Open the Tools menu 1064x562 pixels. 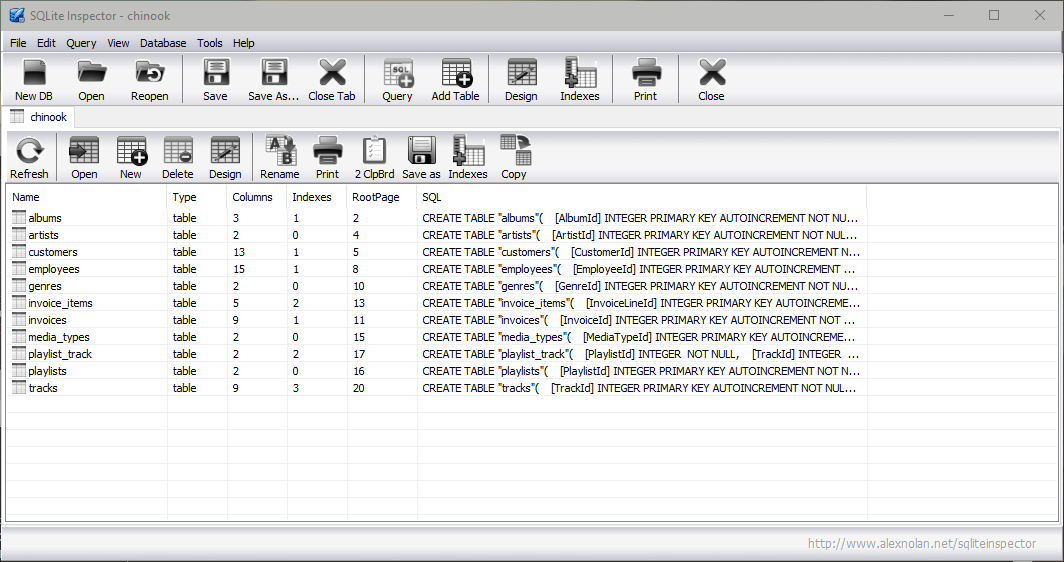coord(210,43)
